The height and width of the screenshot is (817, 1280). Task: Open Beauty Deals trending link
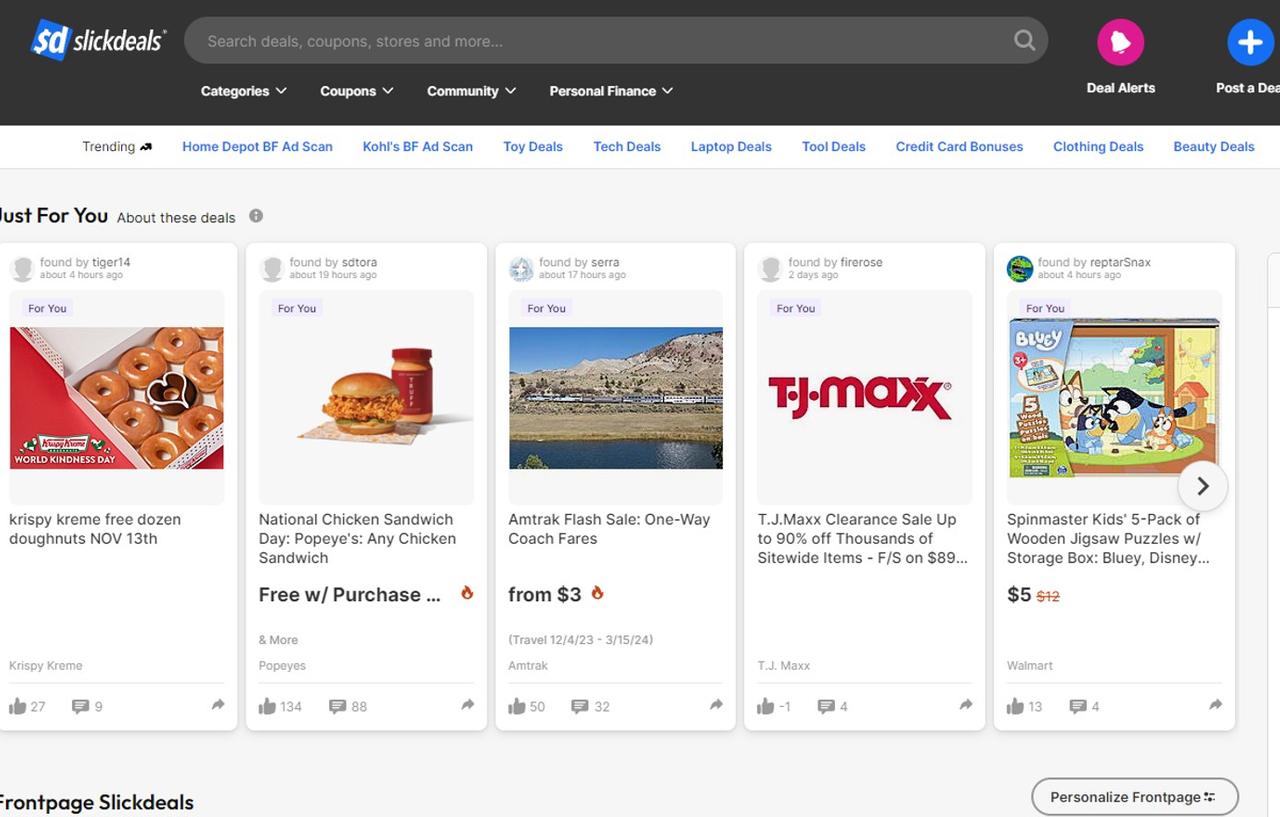(x=1214, y=146)
